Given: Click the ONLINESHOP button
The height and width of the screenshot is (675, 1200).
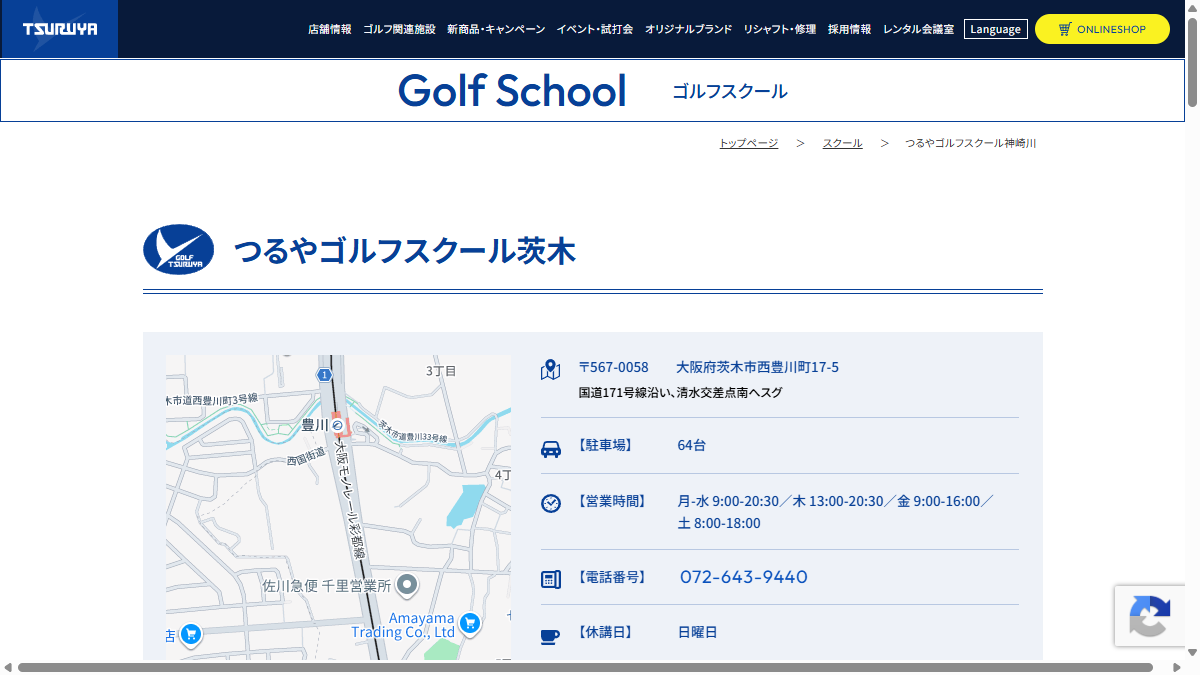Looking at the screenshot, I should click(x=1102, y=29).
